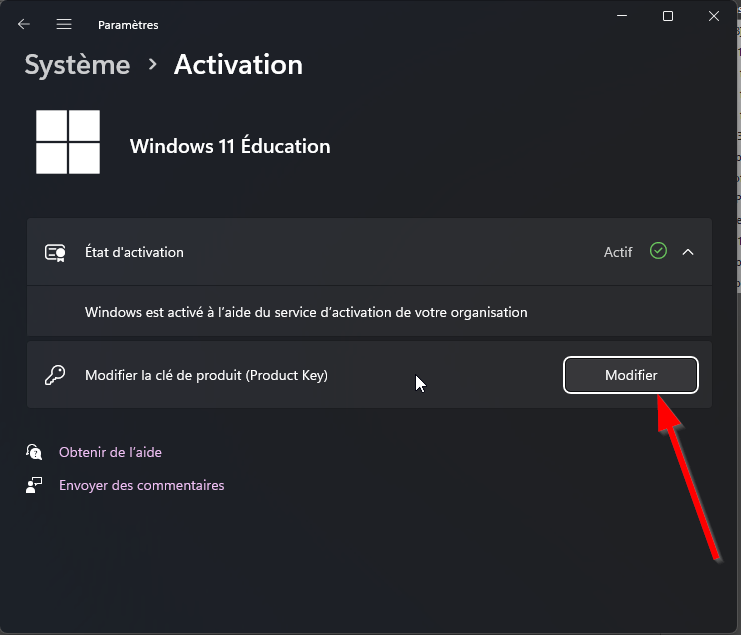Open the Obtenir de l'aide link
Screen dimensions: 741x635
point(110,452)
